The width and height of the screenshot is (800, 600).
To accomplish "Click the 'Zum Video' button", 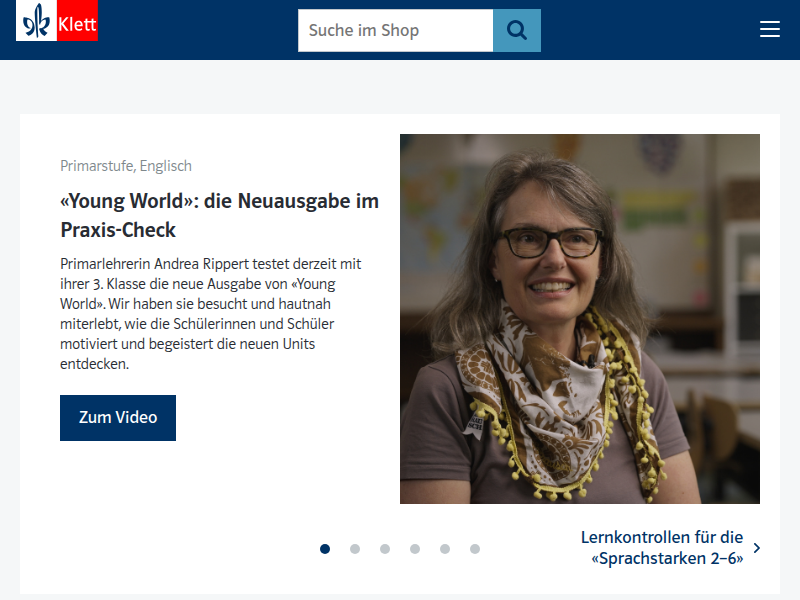I will (x=117, y=417).
